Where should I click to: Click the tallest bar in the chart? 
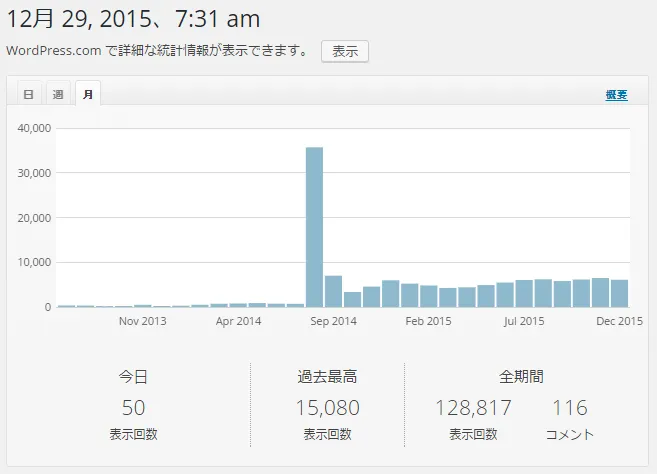click(314, 227)
